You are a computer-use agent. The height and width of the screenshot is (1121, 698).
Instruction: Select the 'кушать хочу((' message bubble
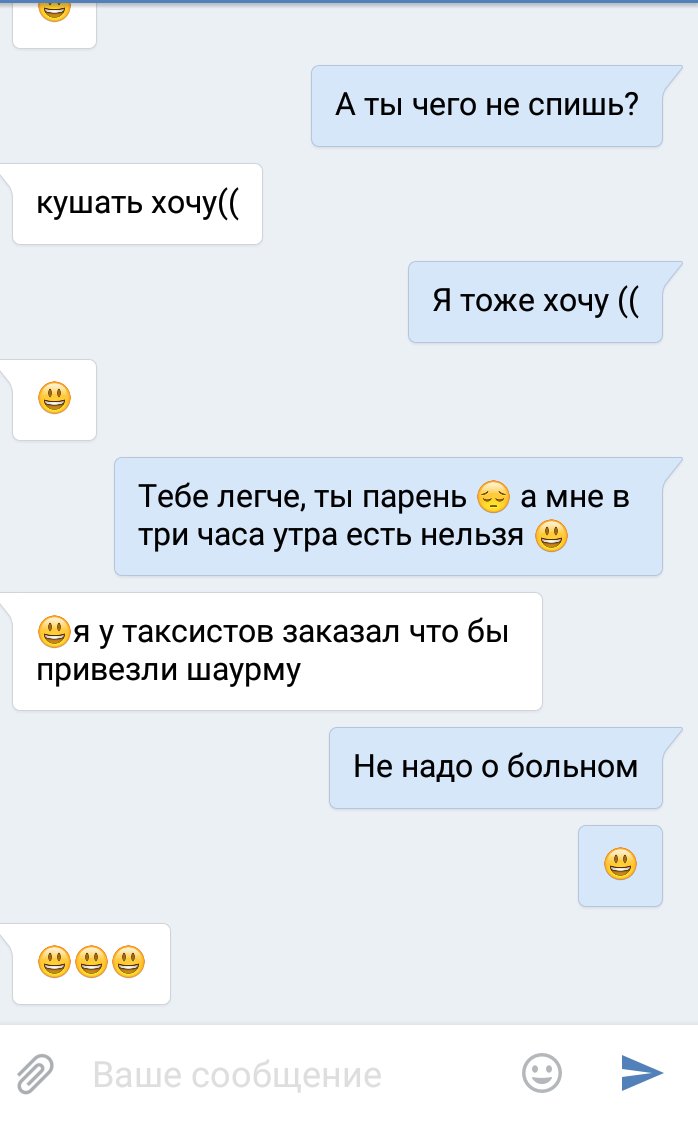point(137,204)
